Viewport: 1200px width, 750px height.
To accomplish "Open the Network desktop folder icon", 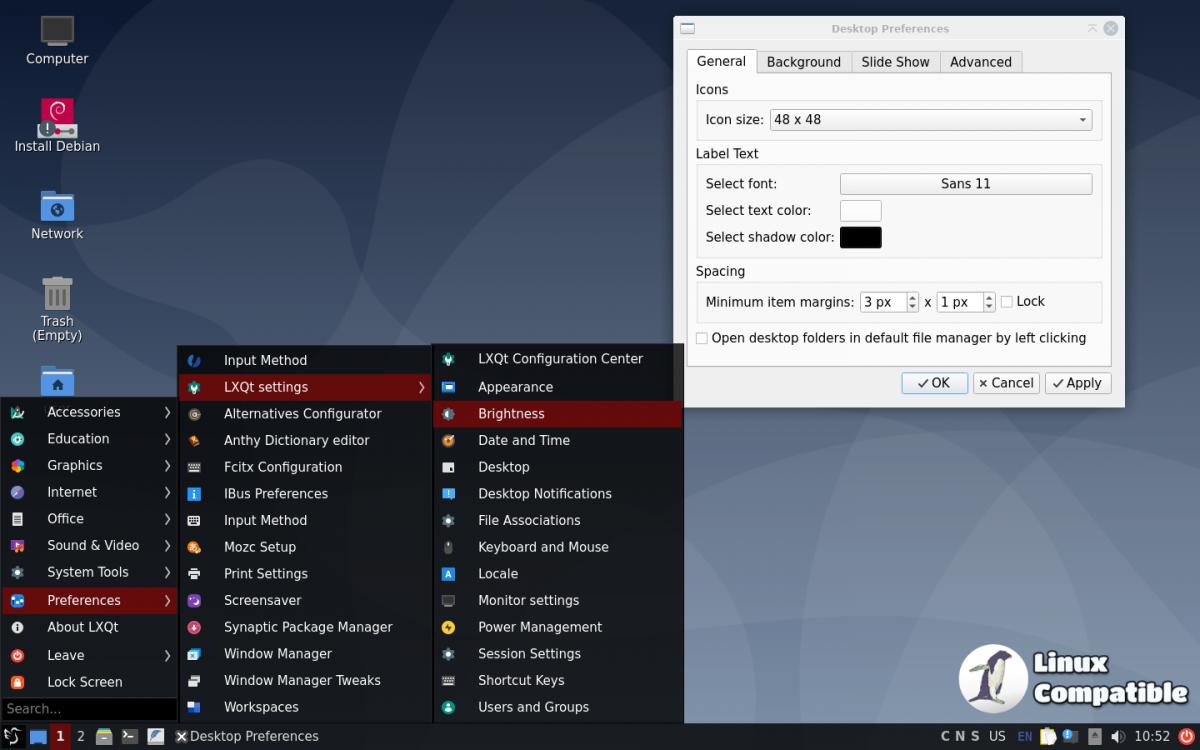I will coord(57,206).
